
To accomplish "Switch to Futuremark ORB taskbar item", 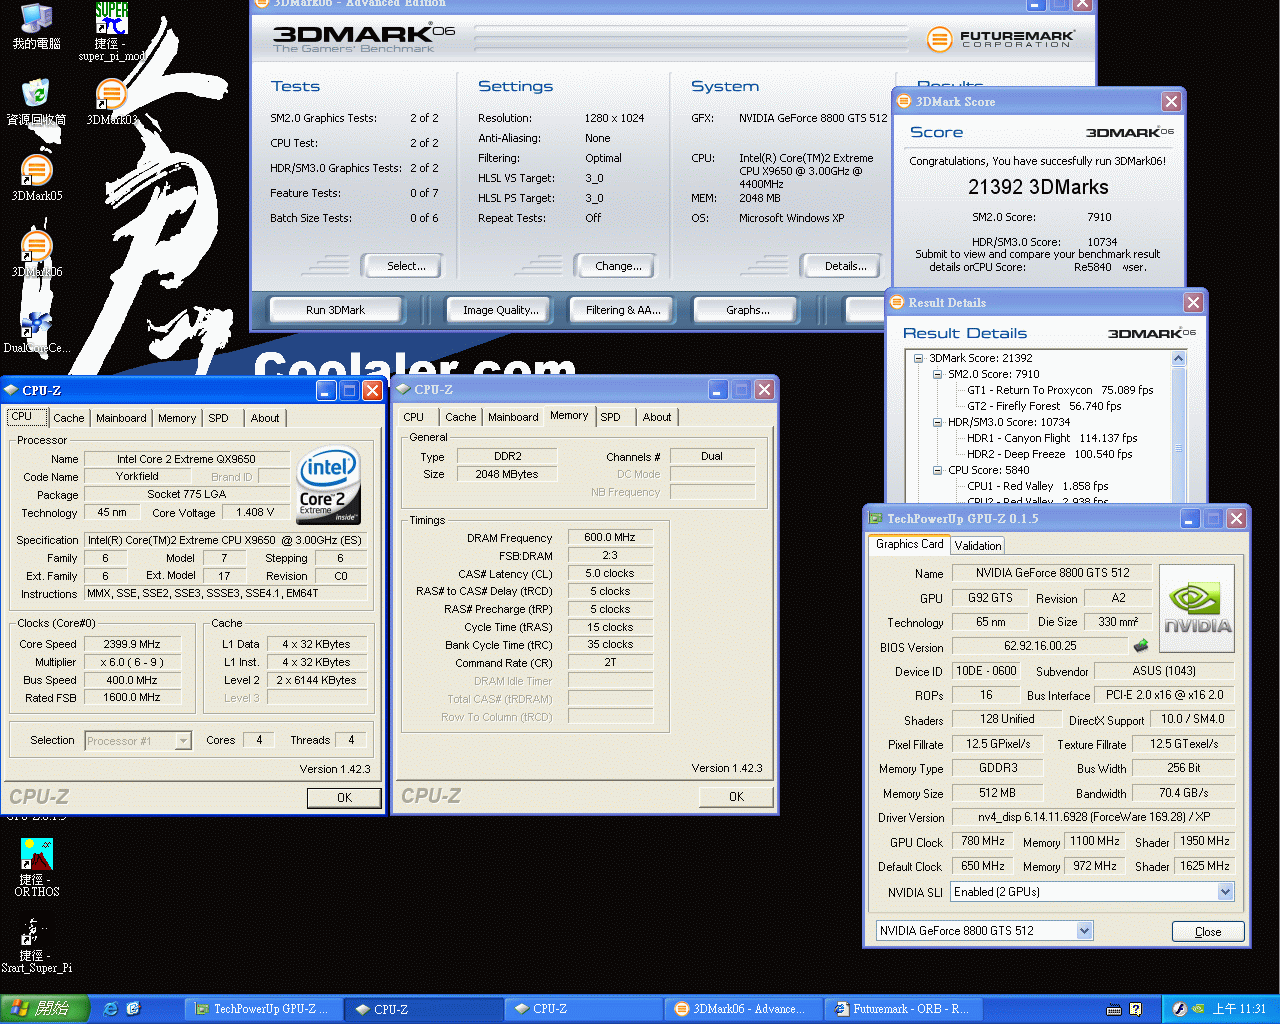I will (x=902, y=1009).
